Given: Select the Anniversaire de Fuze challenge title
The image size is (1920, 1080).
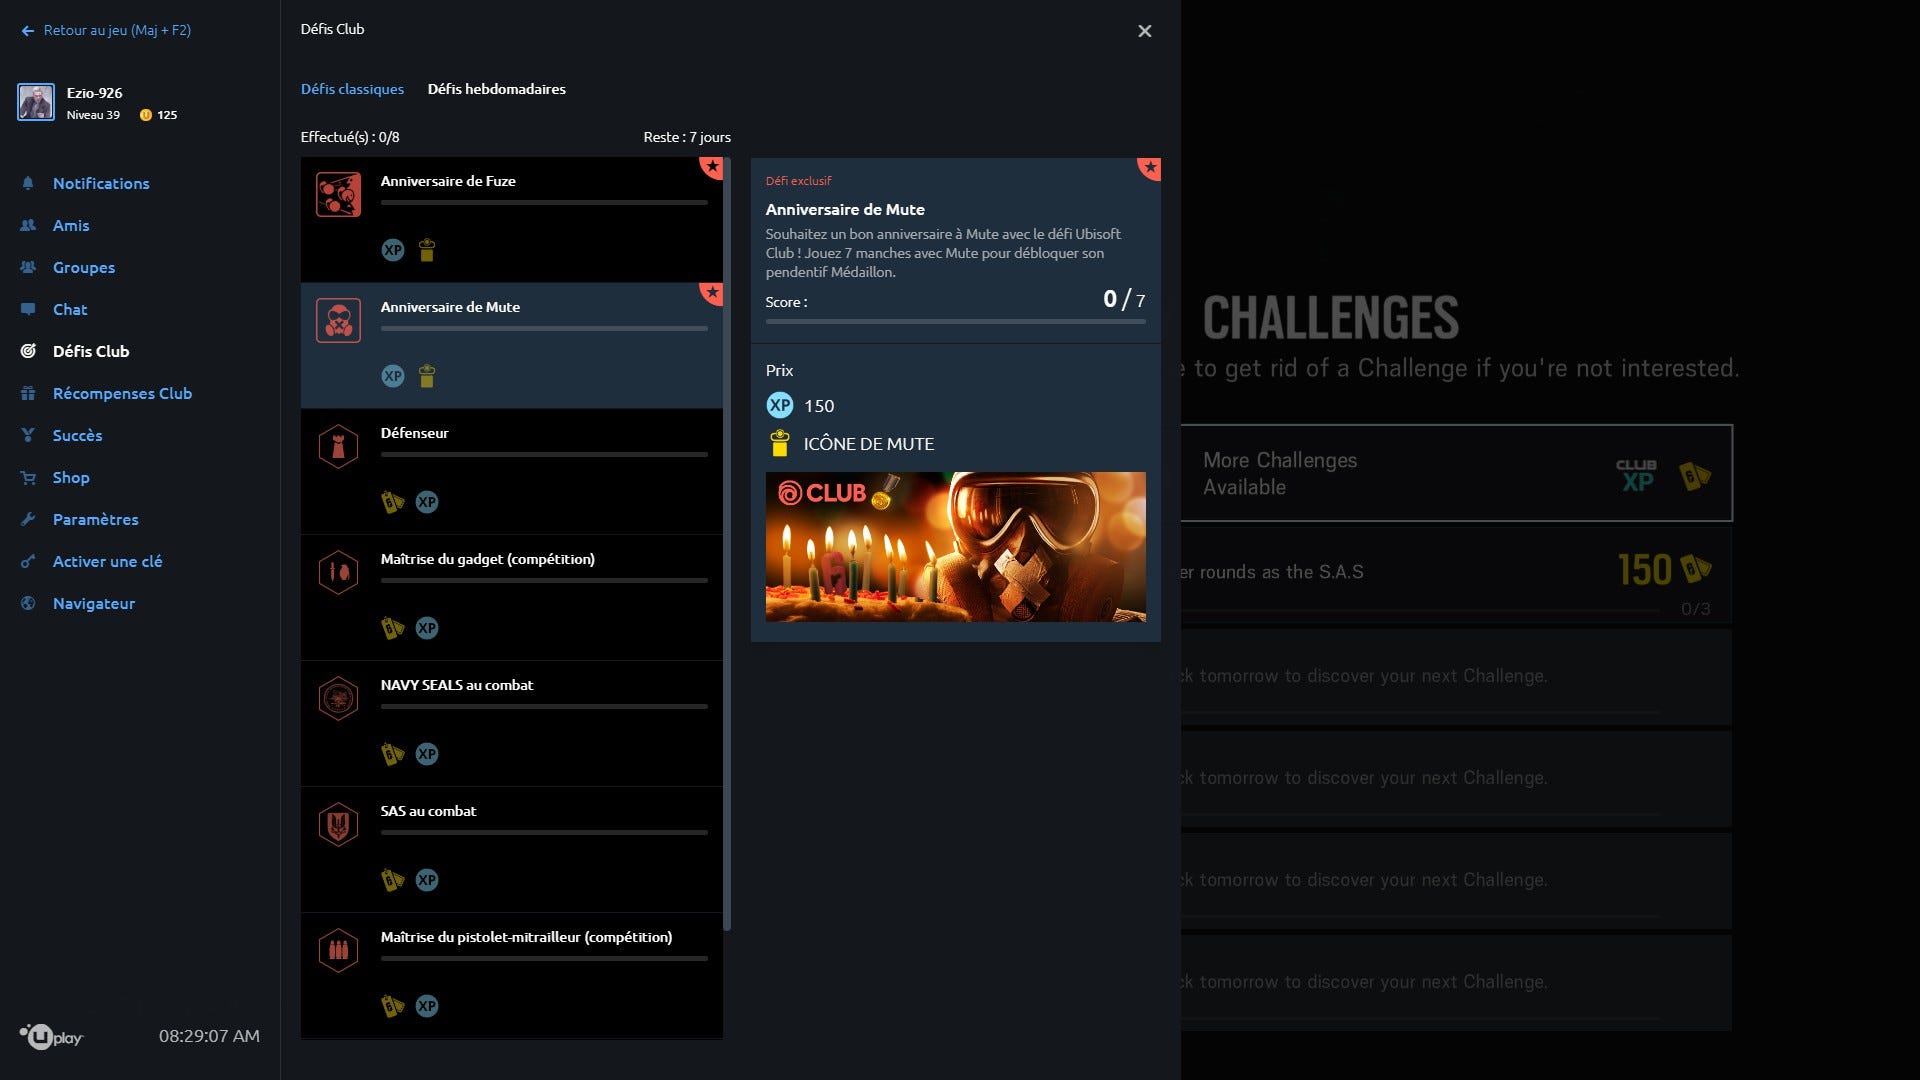Looking at the screenshot, I should (x=448, y=181).
